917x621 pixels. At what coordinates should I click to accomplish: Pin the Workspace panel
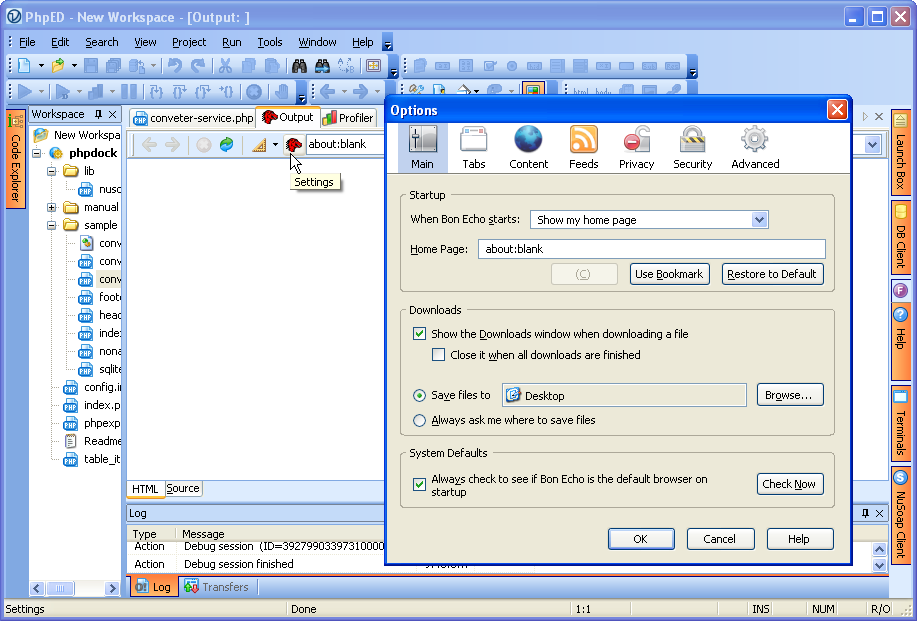pos(98,114)
